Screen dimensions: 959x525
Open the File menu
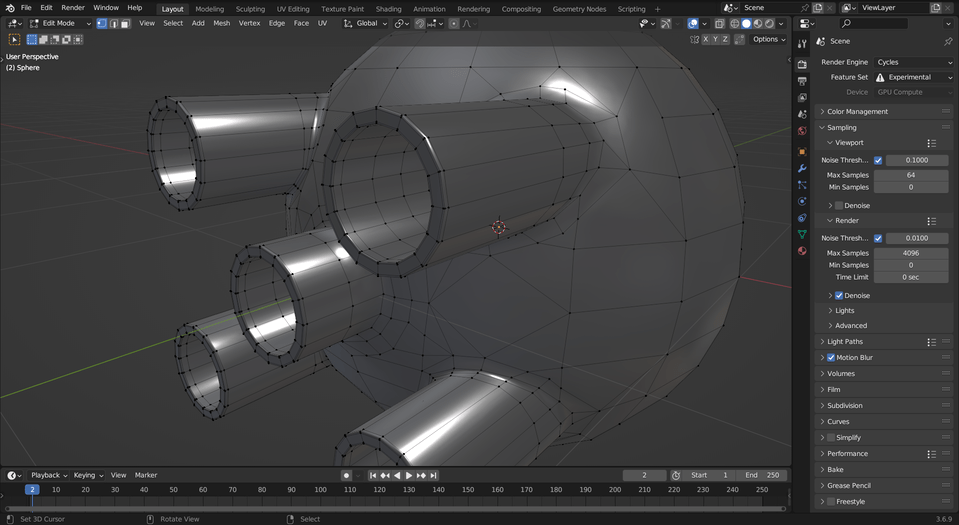(26, 8)
